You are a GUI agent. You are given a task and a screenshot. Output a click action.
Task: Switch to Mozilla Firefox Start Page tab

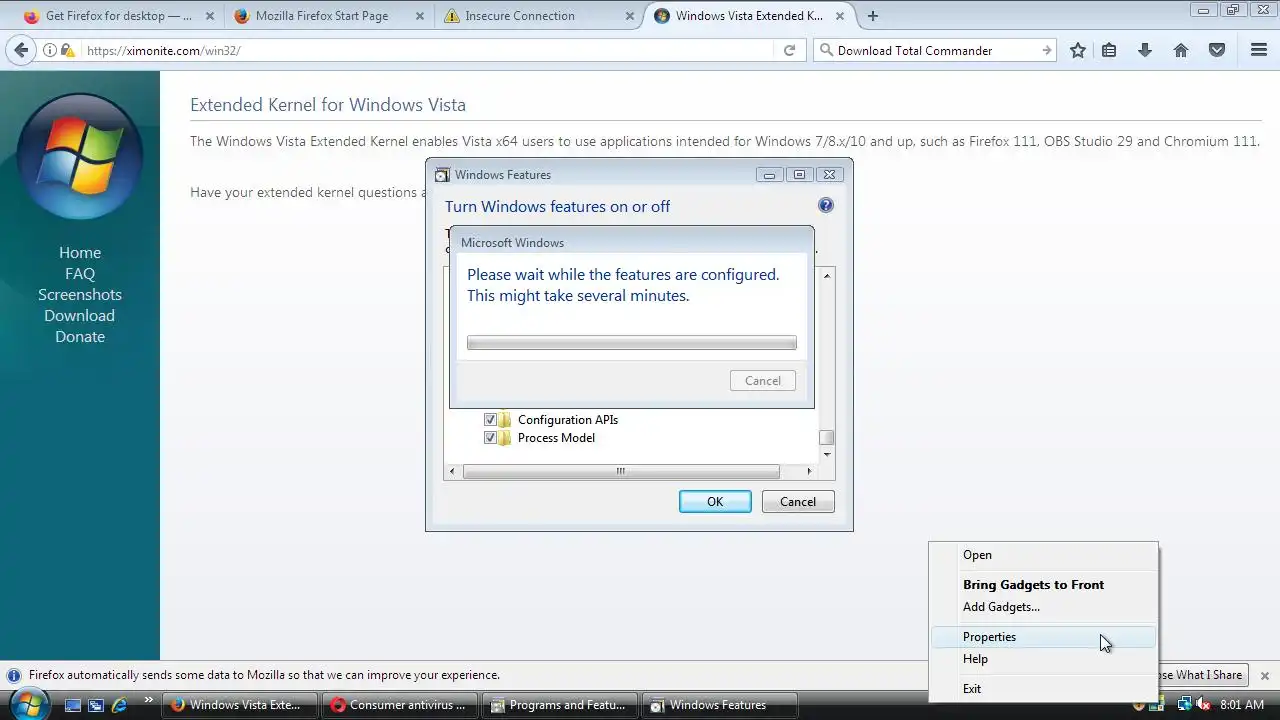pyautogui.click(x=326, y=16)
